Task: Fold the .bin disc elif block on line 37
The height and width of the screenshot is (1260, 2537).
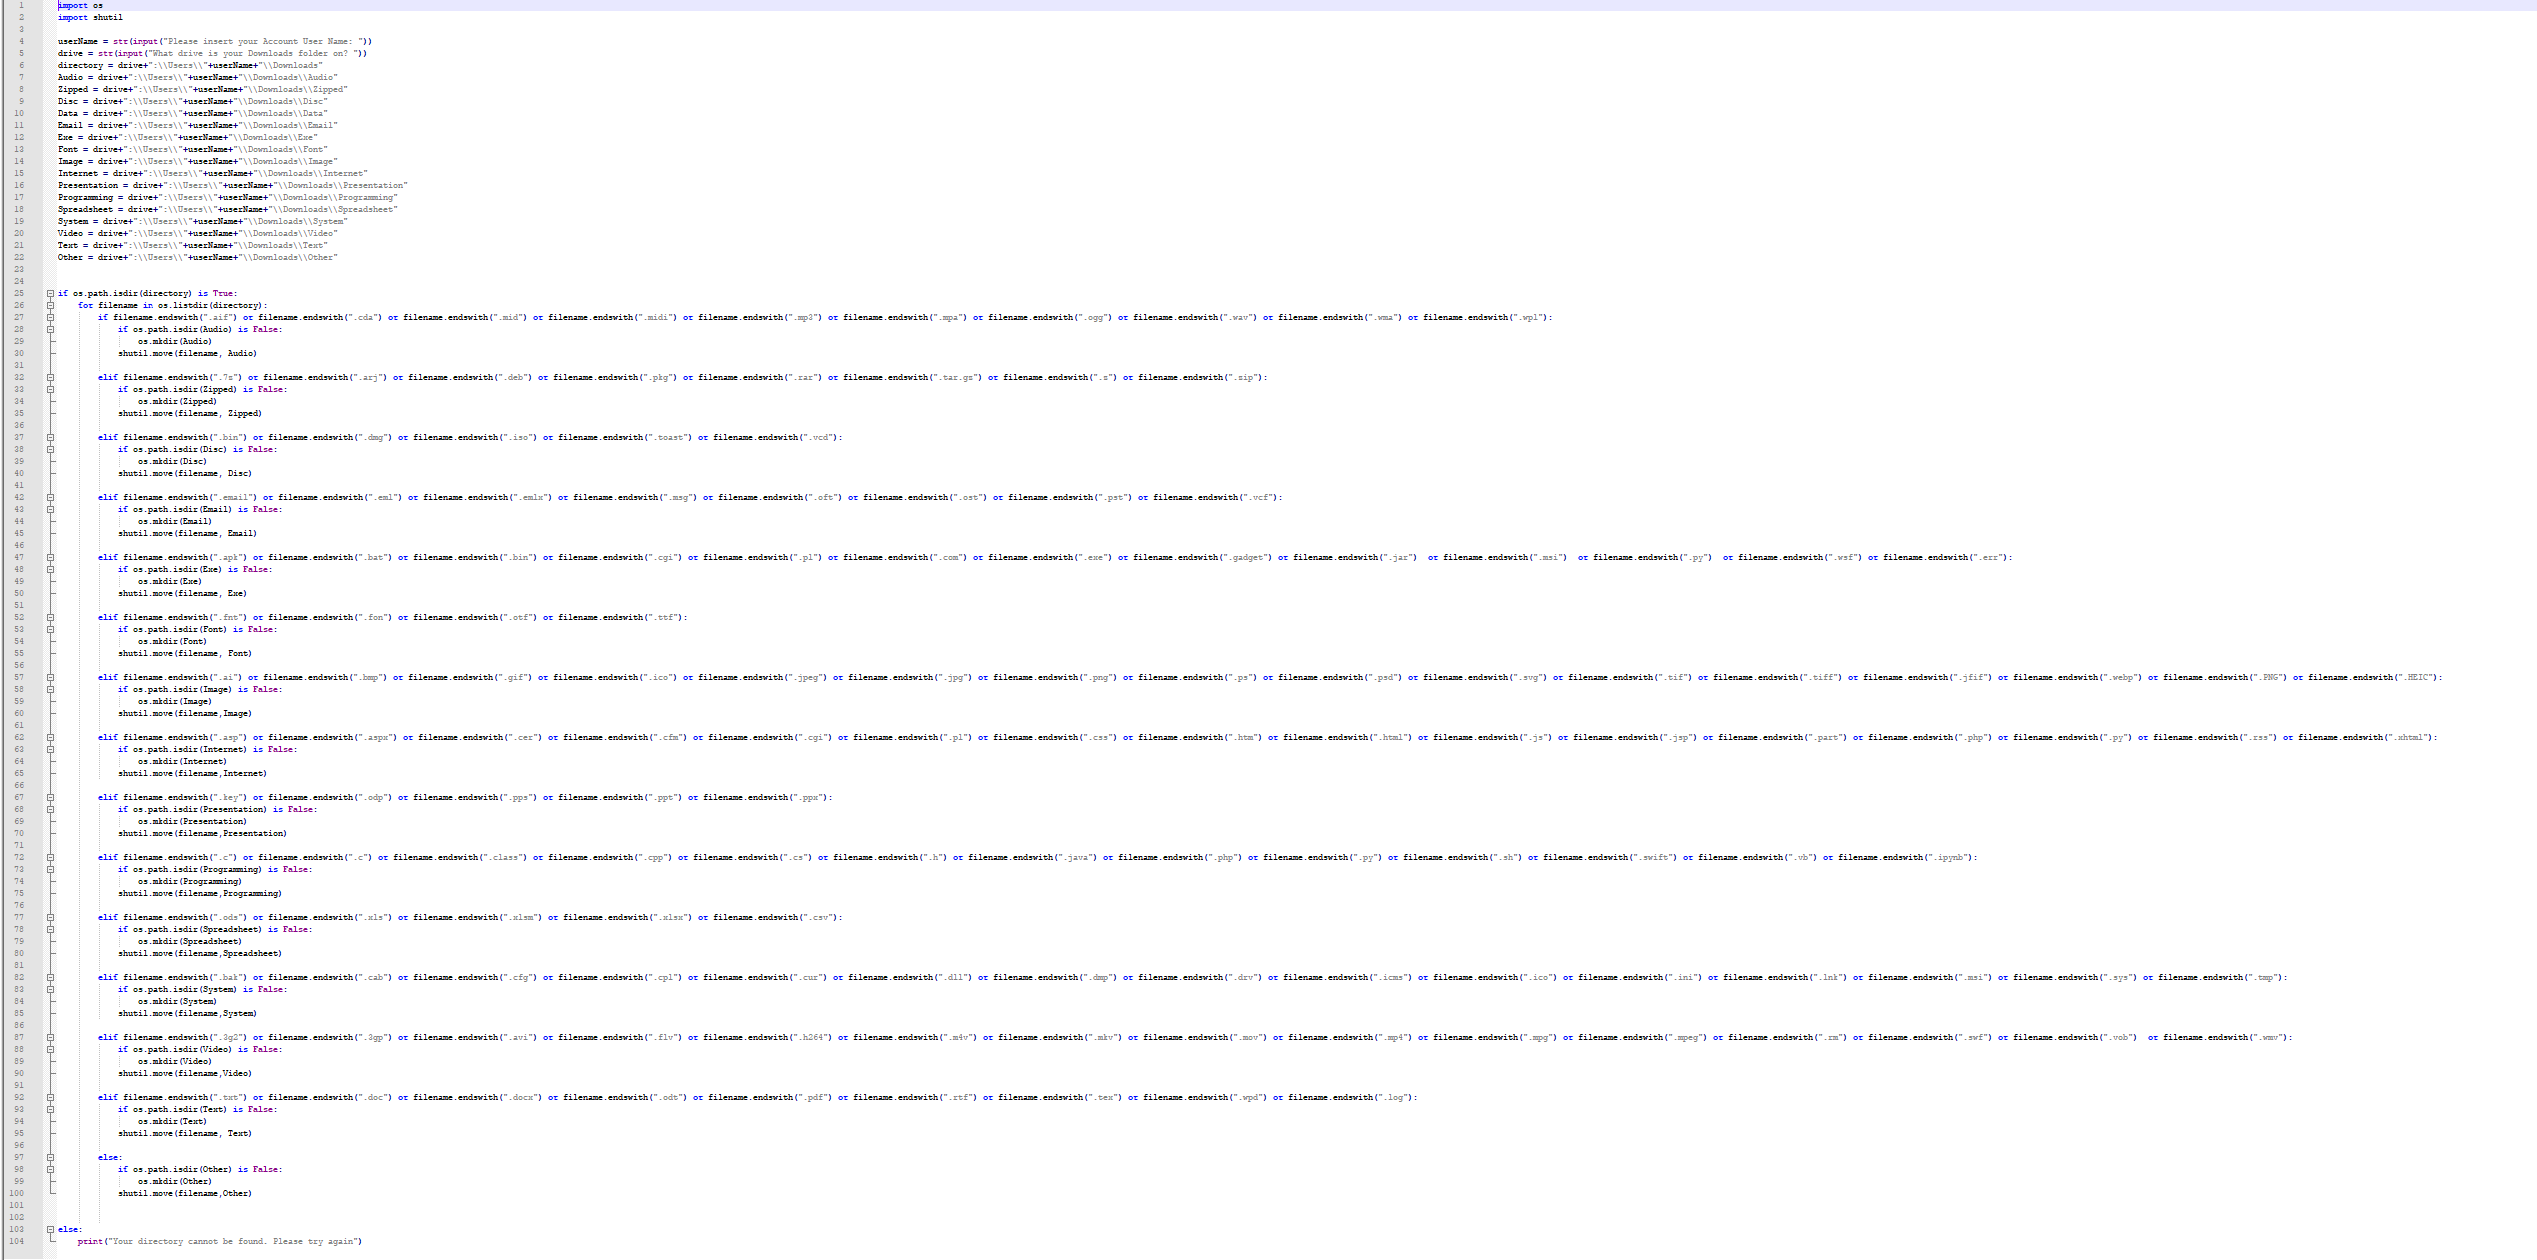Action: tap(50, 437)
